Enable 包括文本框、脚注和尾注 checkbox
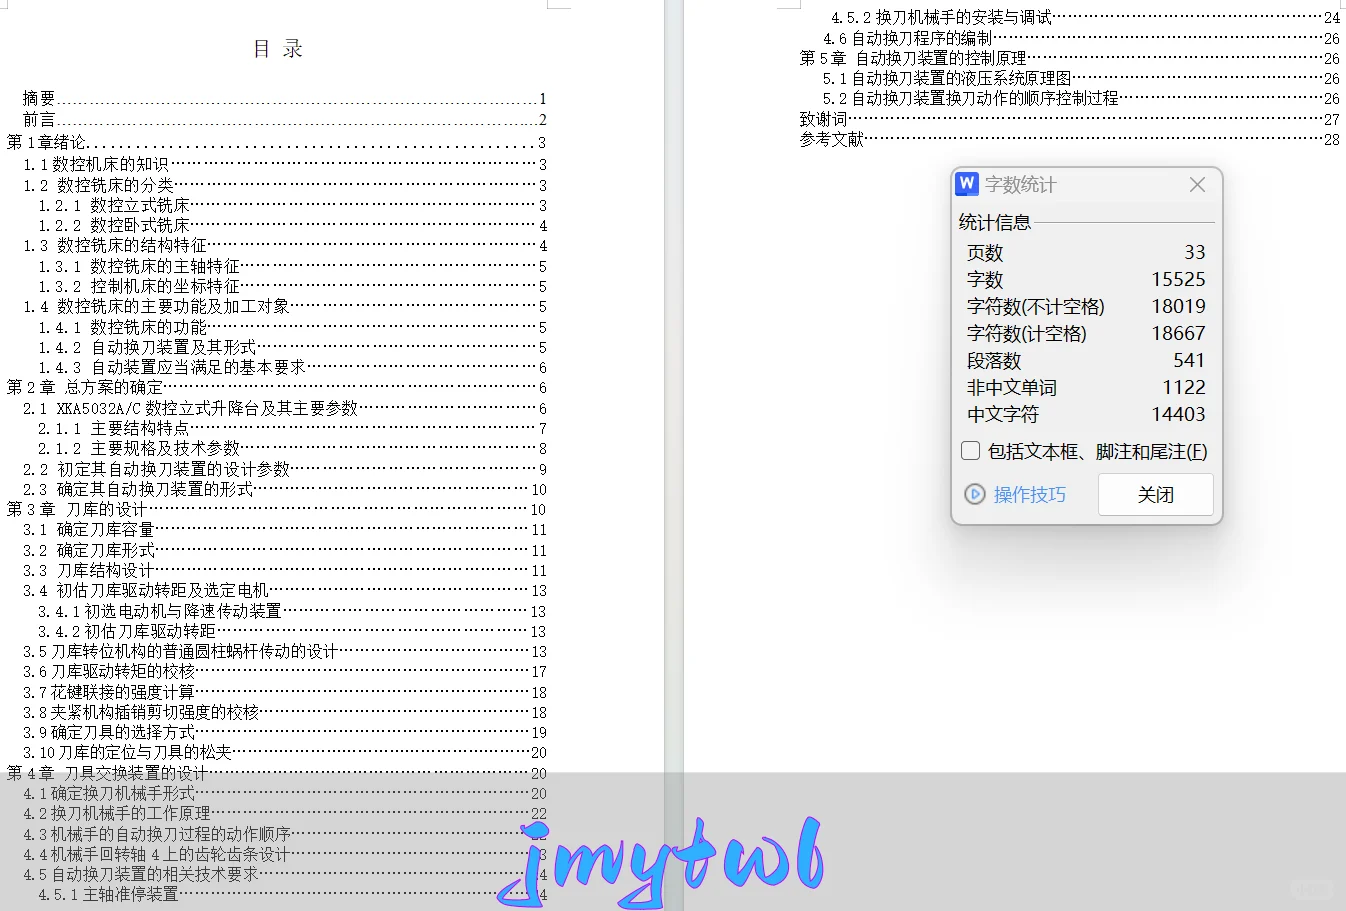 [970, 451]
